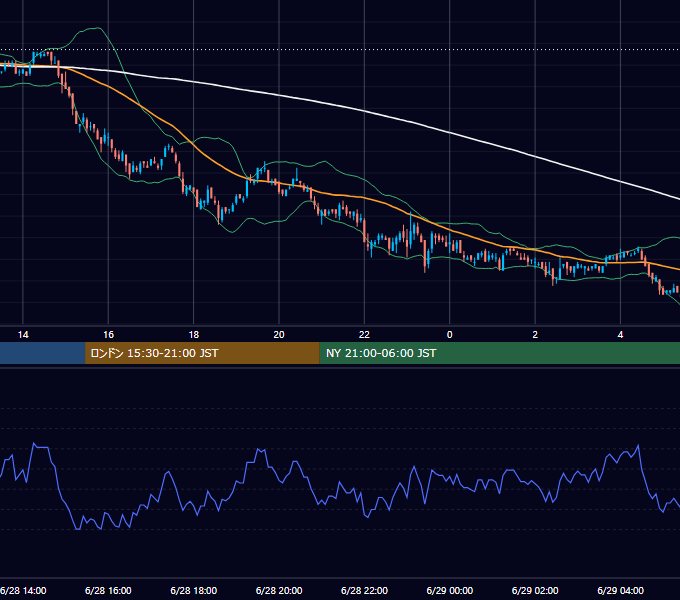680x600 pixels.
Task: Click the 22 hour label on price chart axis
Action: click(364, 335)
